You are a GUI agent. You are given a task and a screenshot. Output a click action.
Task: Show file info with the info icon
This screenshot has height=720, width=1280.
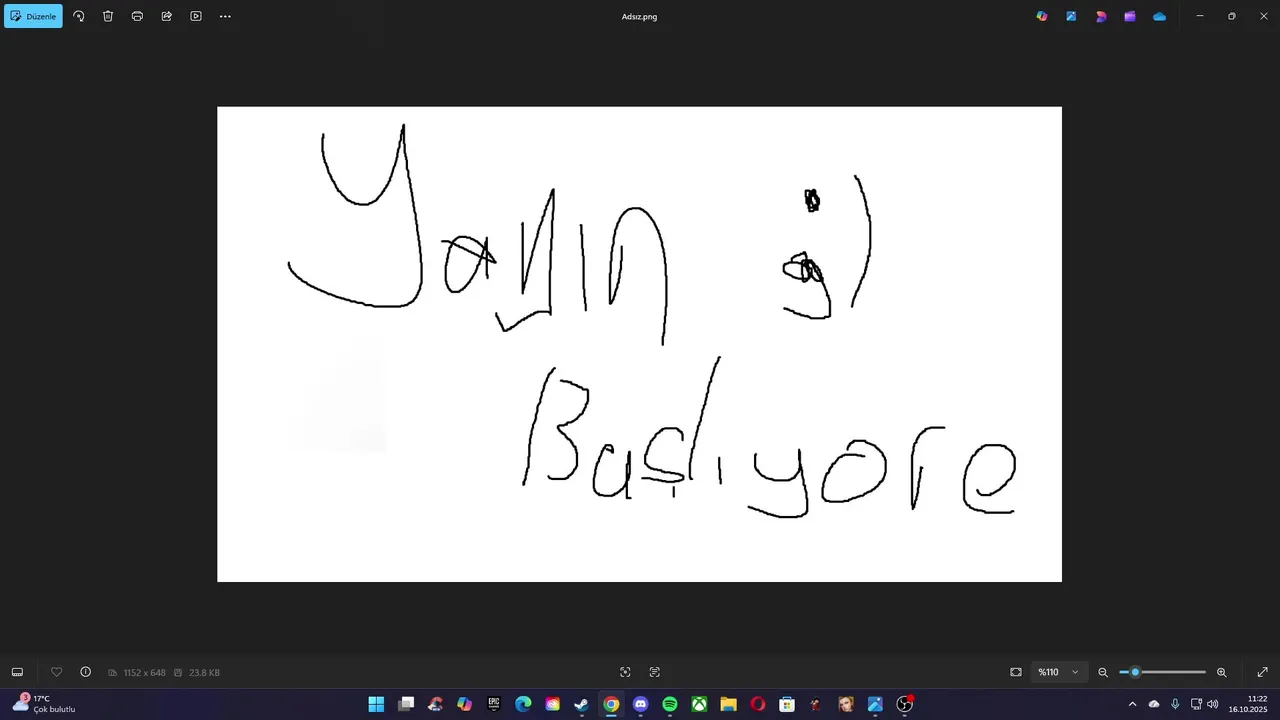85,672
